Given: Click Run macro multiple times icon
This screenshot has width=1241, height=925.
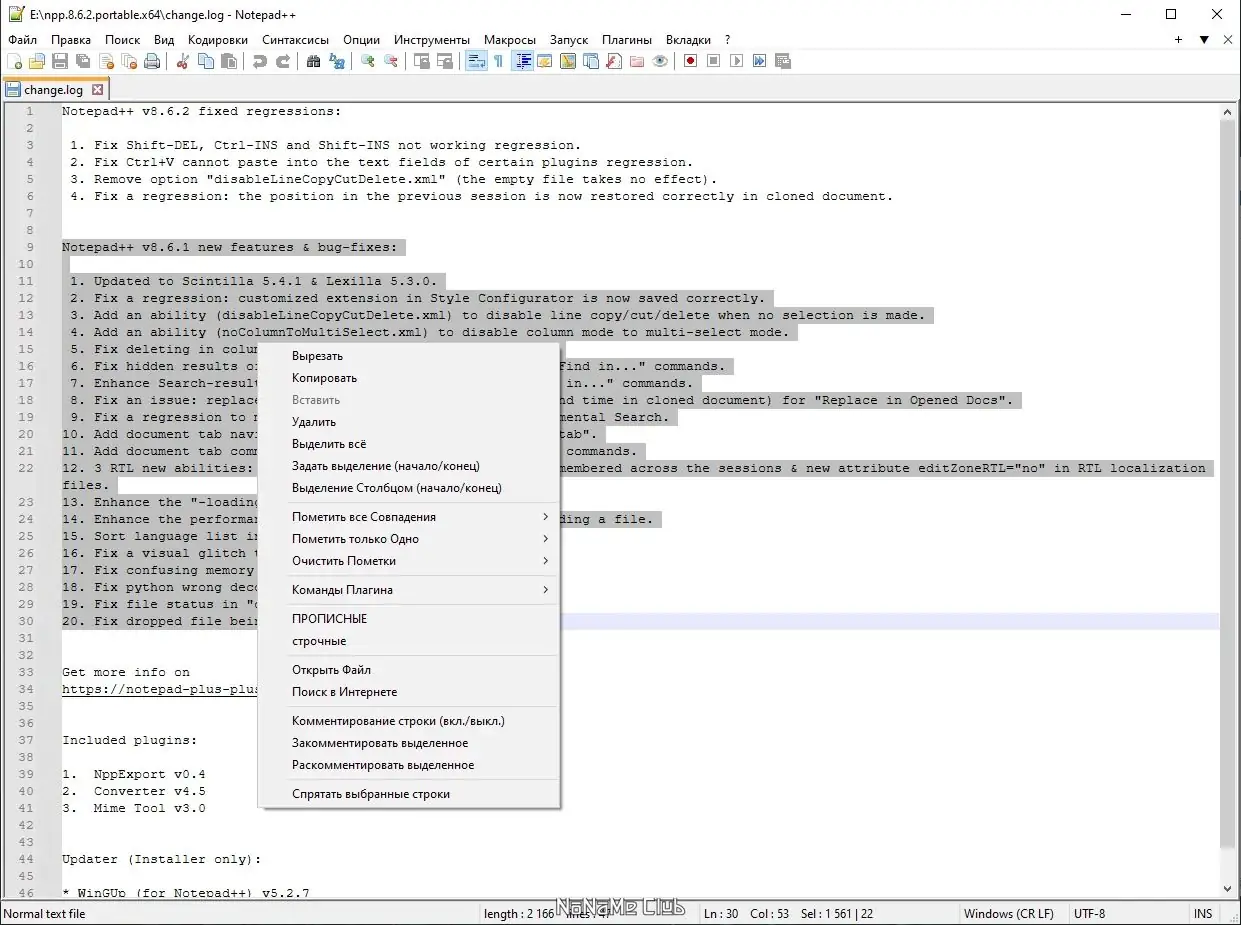Looking at the screenshot, I should point(759,61).
